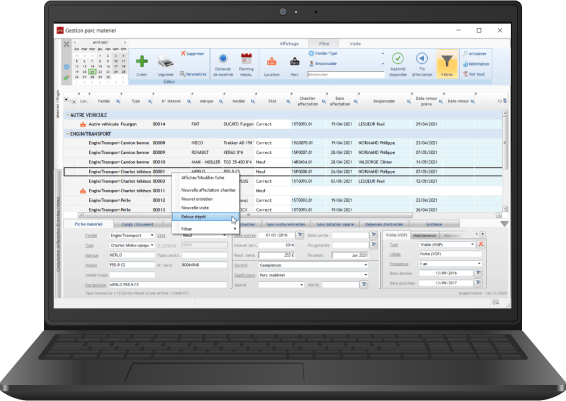
Task: Collapse the ENGIN/TRANSPORT group
Action: pos(68,134)
